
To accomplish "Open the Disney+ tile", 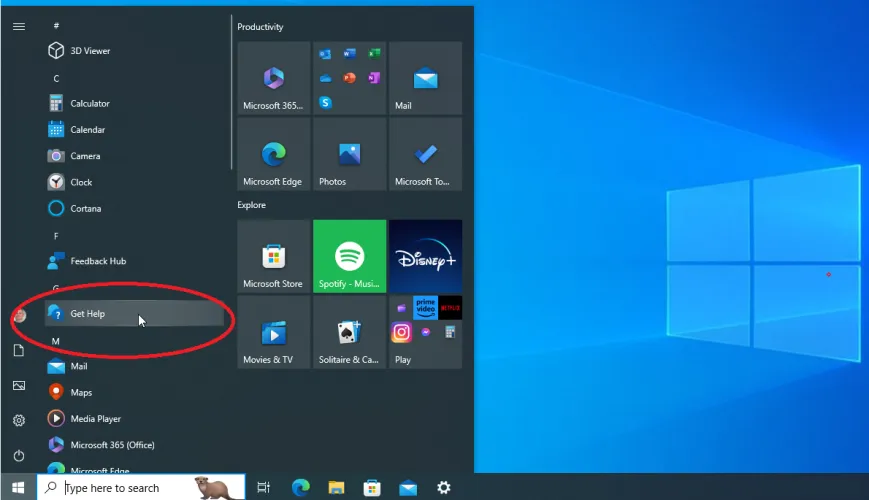I will [x=425, y=256].
